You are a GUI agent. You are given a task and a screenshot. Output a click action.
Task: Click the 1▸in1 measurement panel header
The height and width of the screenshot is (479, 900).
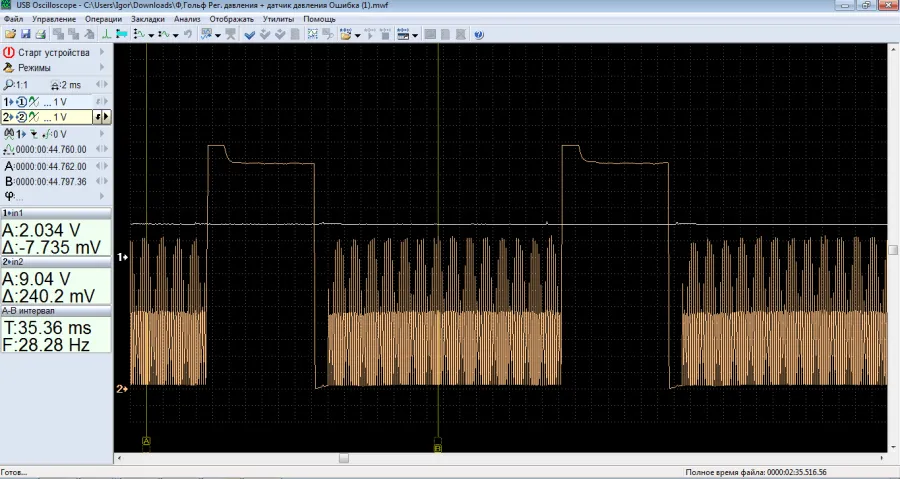[x=56, y=213]
